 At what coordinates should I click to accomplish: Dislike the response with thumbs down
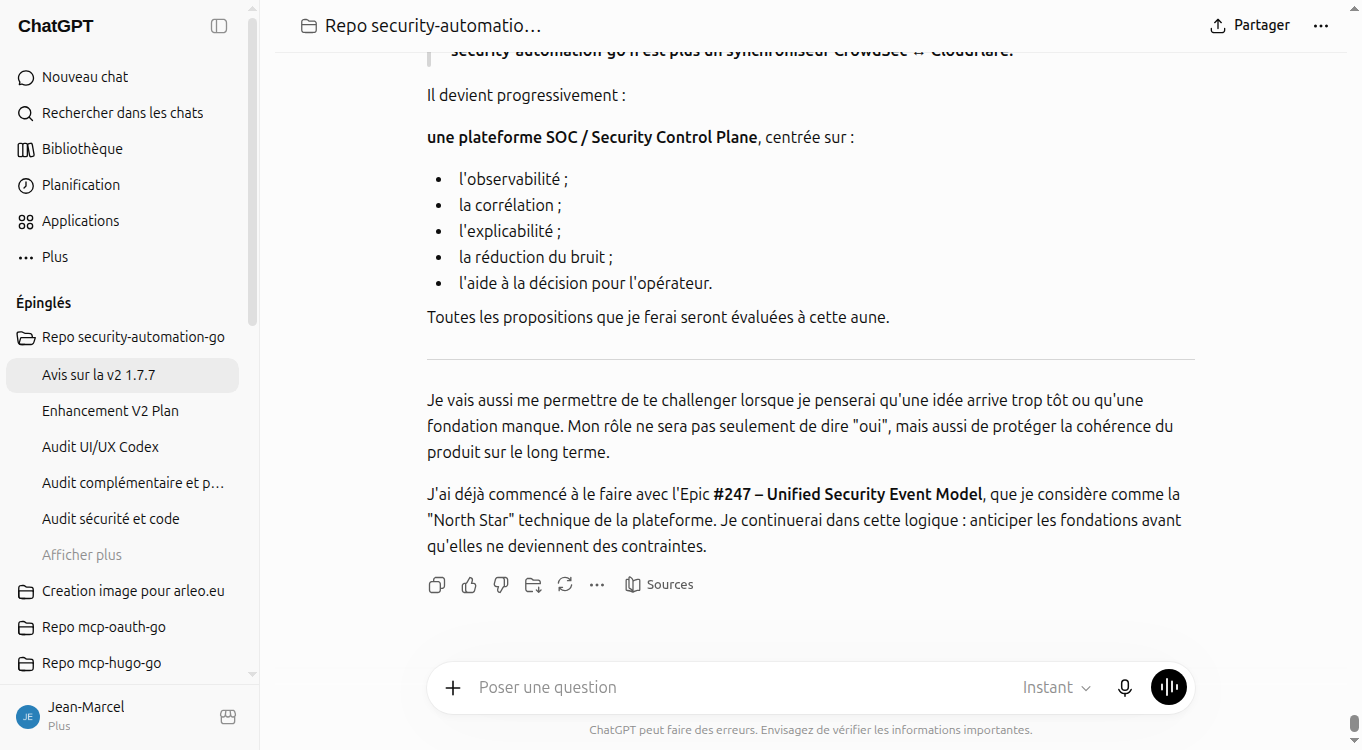501,585
